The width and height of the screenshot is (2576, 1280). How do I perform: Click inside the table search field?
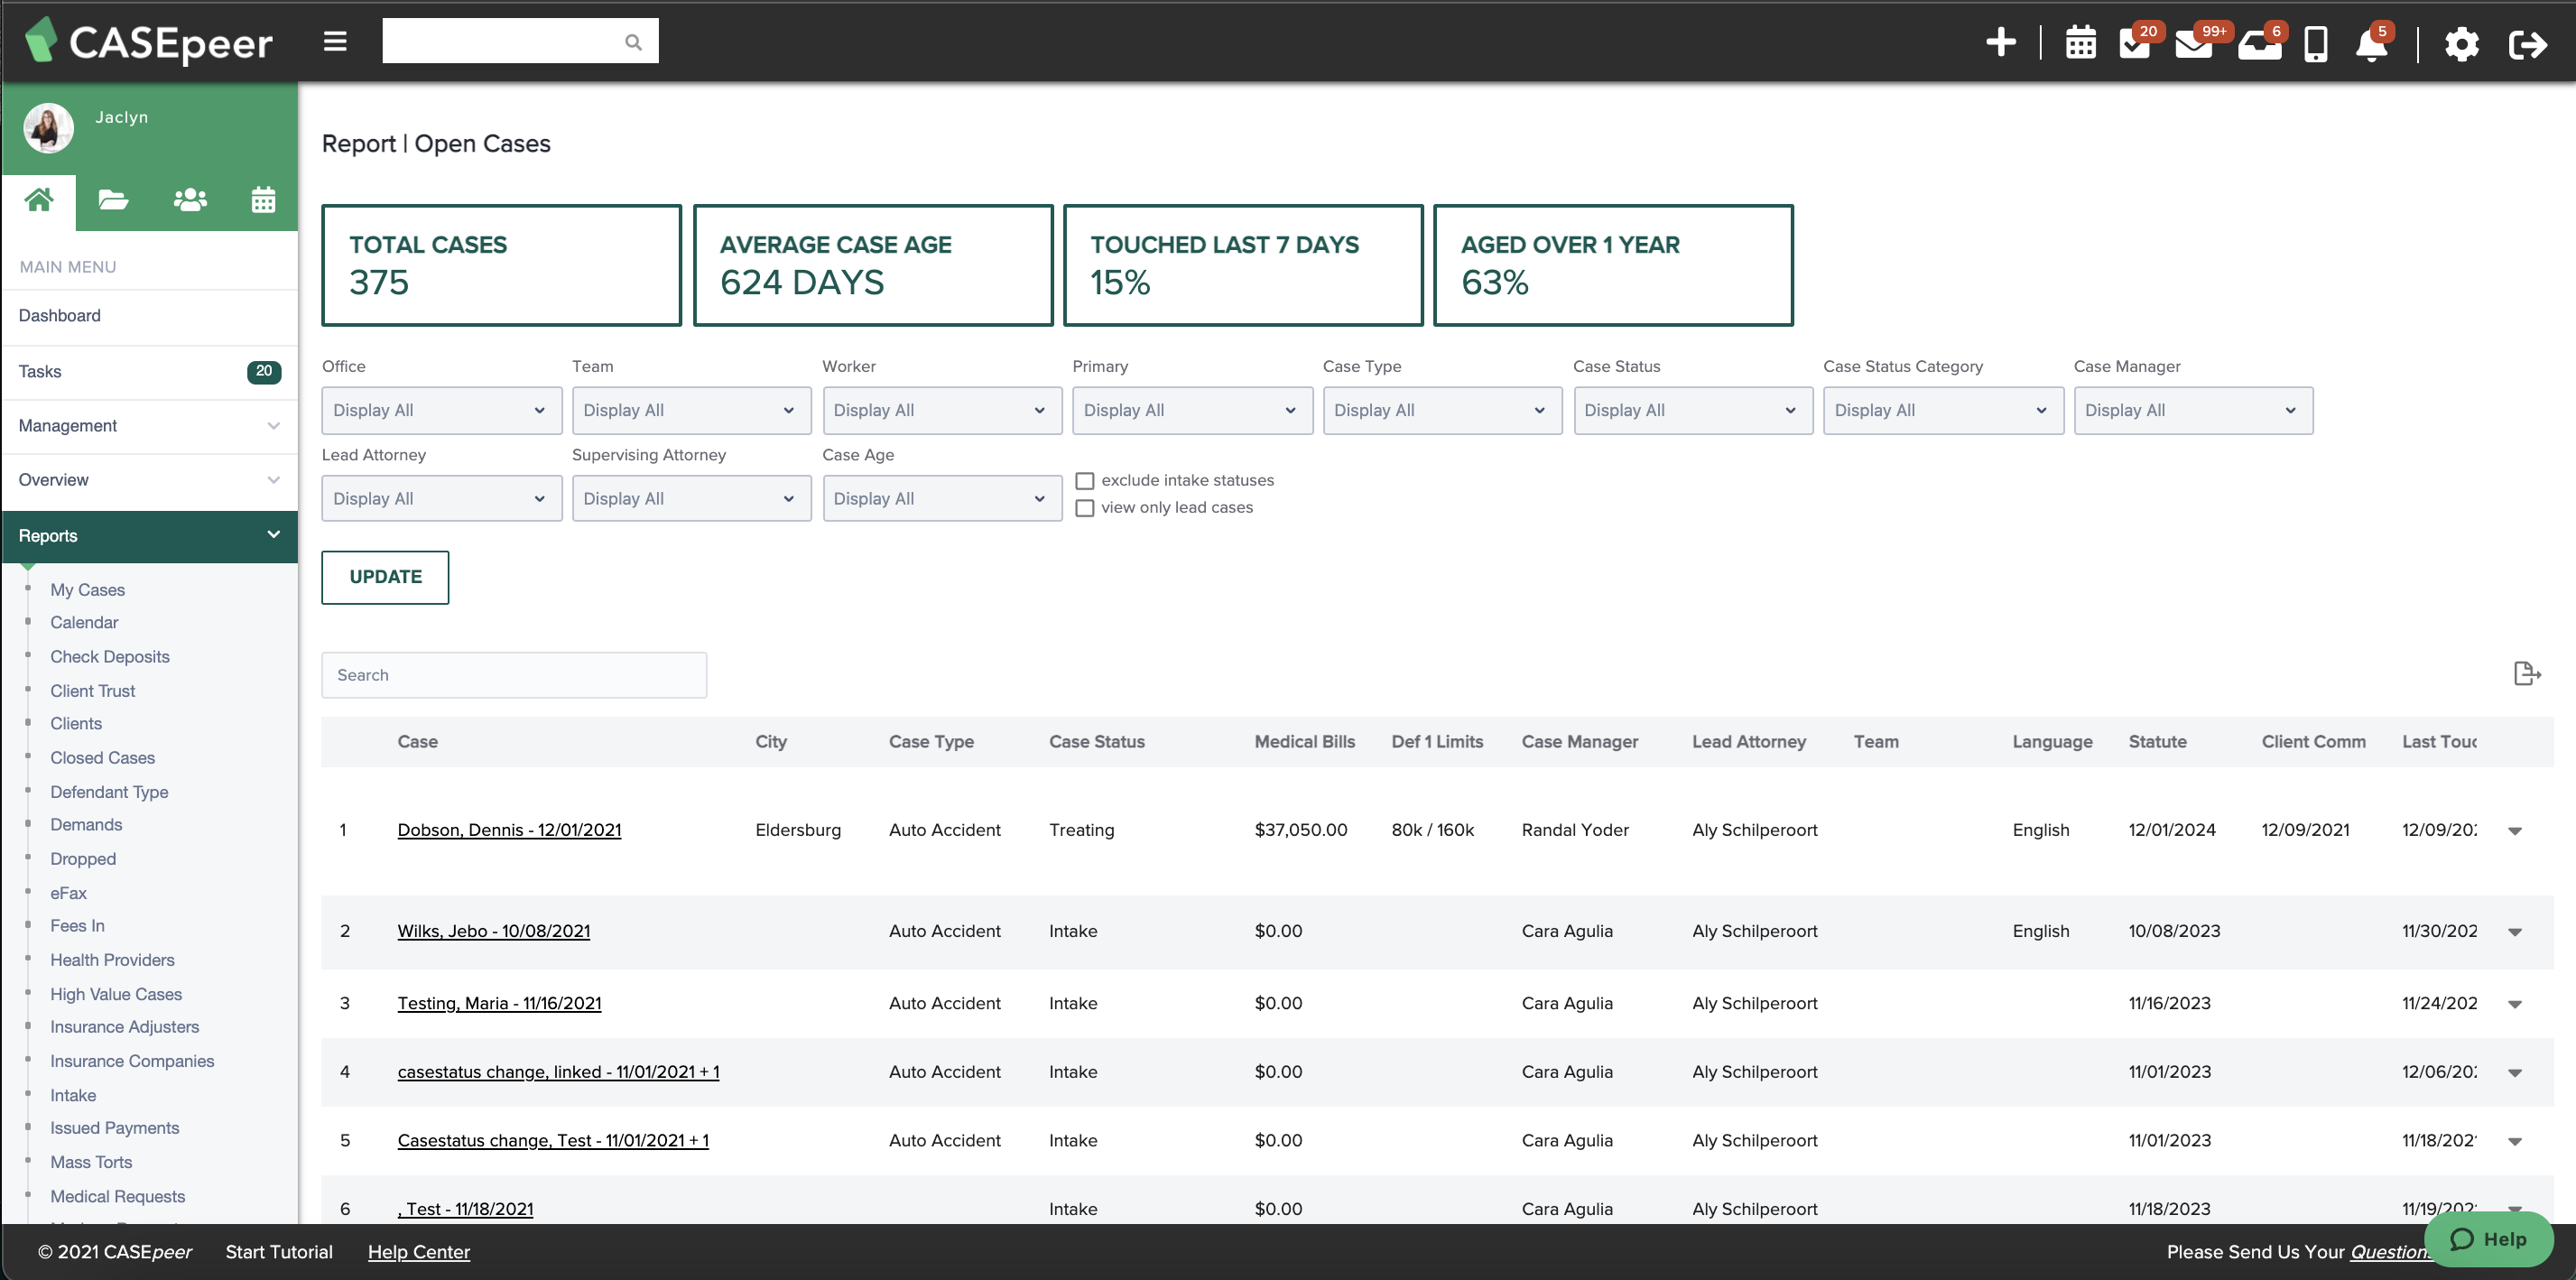coord(513,674)
